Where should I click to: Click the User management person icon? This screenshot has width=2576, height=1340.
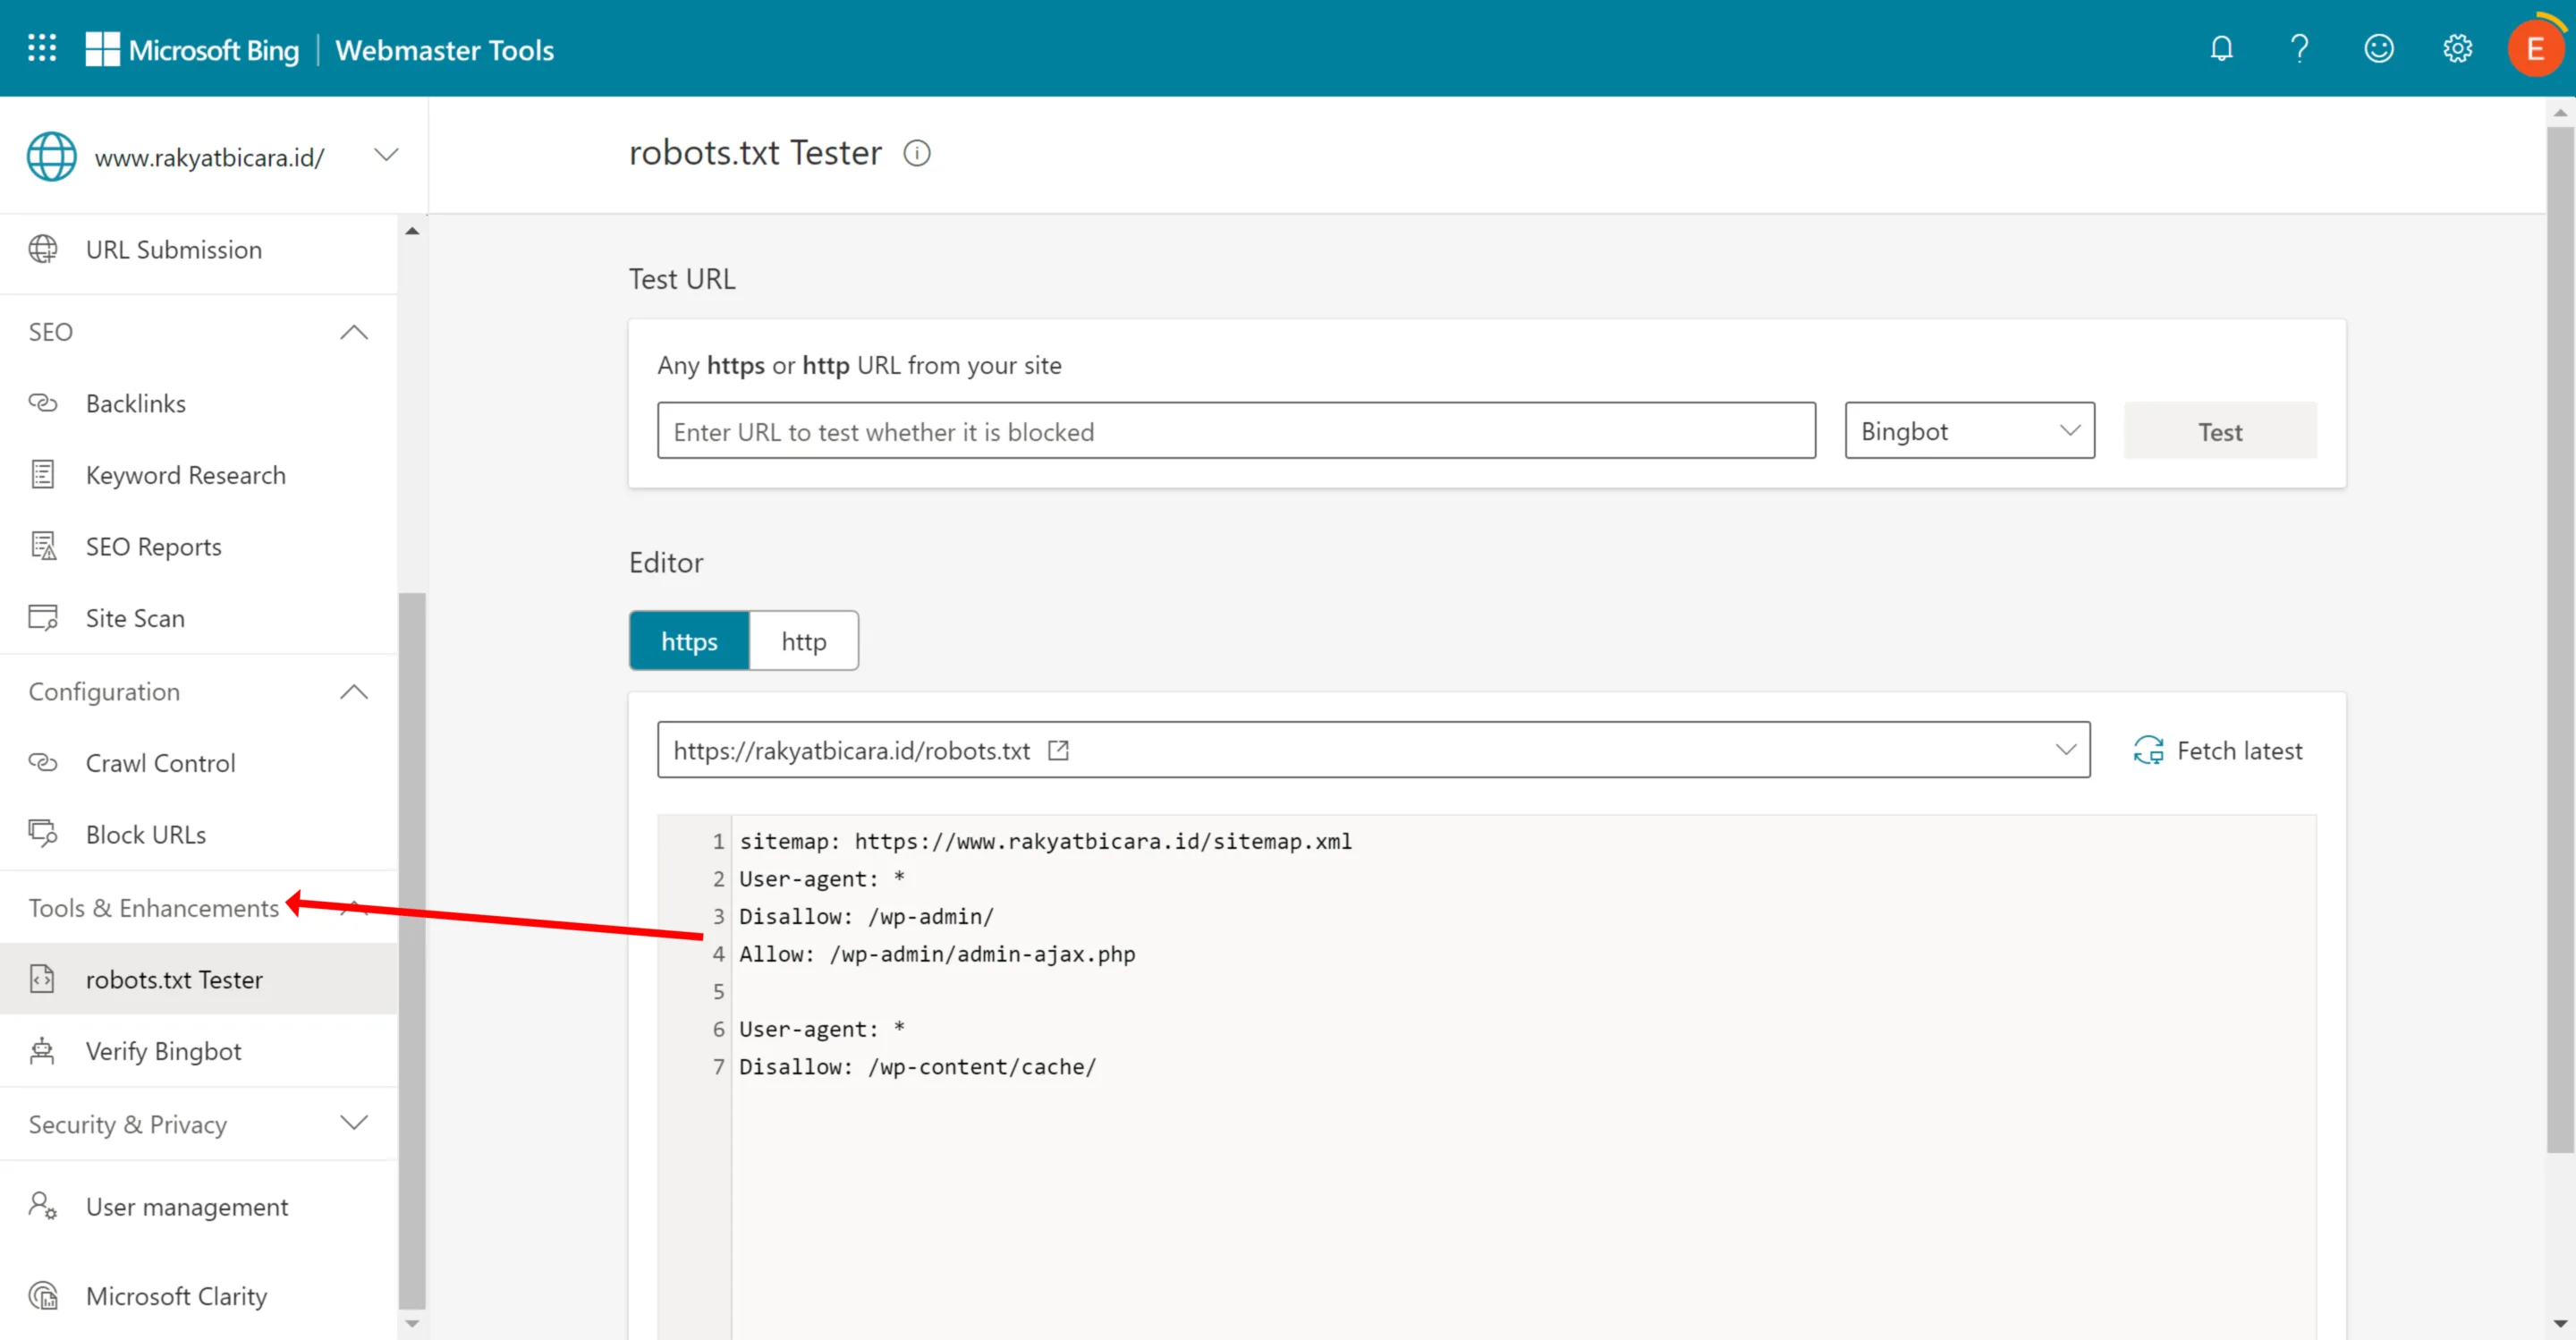[x=43, y=1205]
